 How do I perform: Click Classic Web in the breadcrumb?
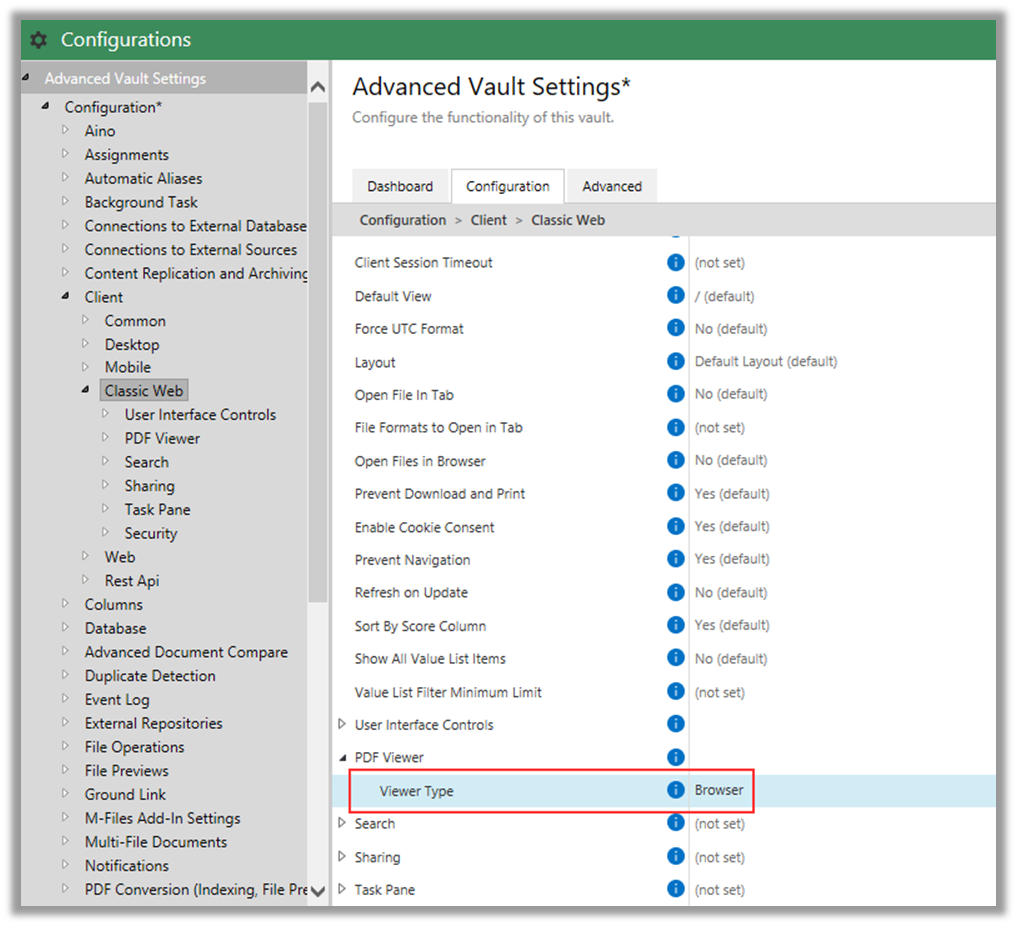click(x=568, y=220)
